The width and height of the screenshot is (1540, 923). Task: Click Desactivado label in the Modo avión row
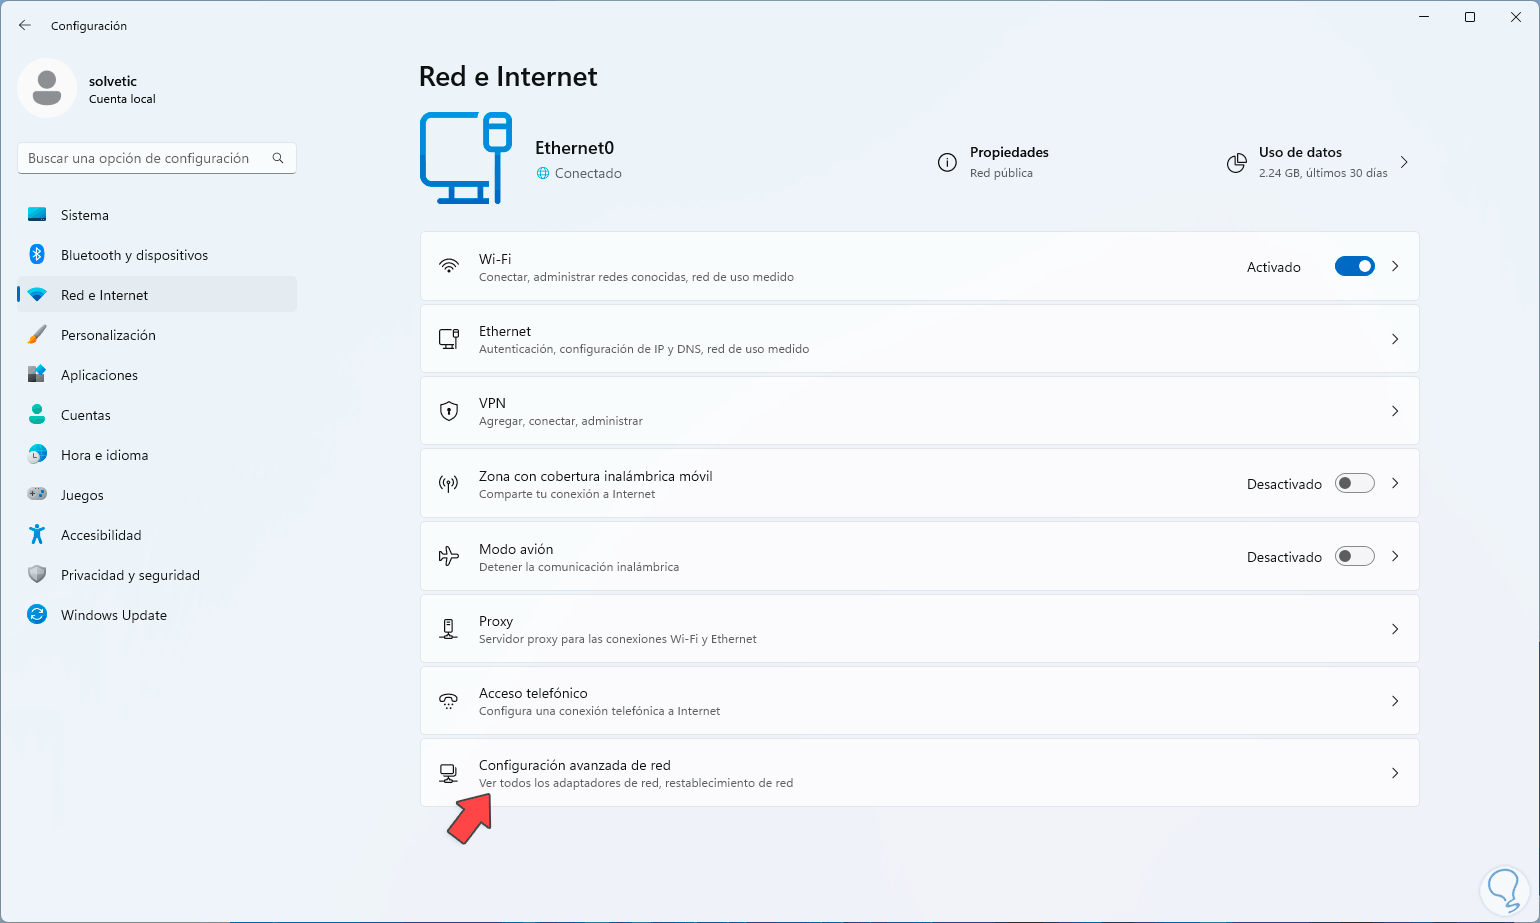[1284, 557]
